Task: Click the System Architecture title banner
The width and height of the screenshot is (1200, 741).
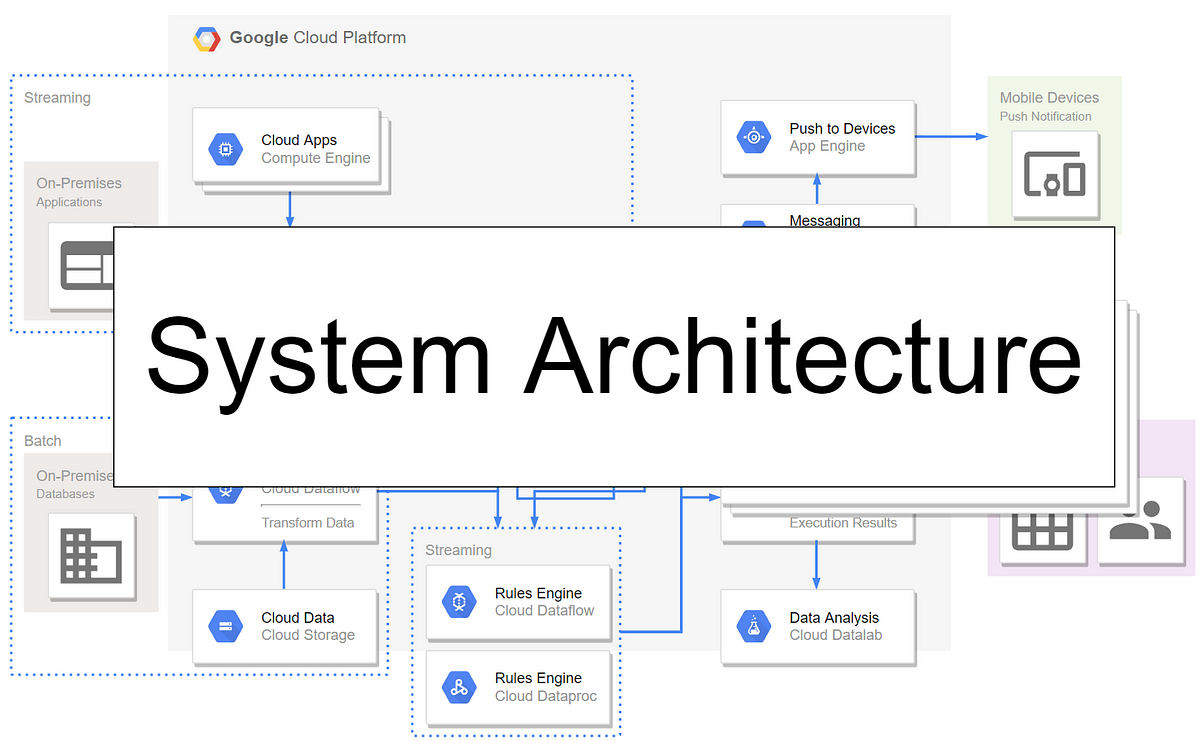Action: [614, 357]
